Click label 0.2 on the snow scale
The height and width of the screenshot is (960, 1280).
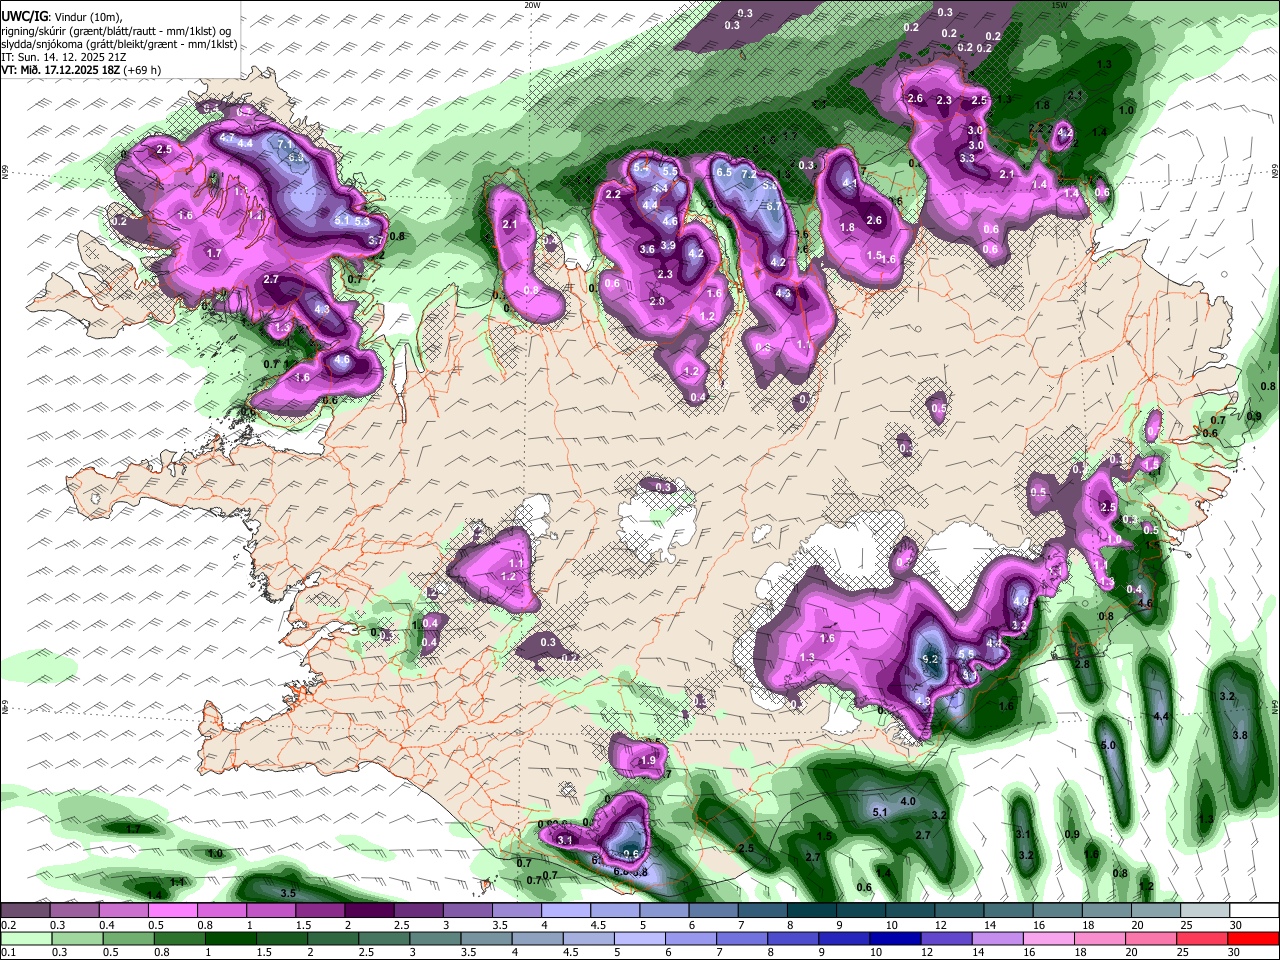tap(8, 925)
